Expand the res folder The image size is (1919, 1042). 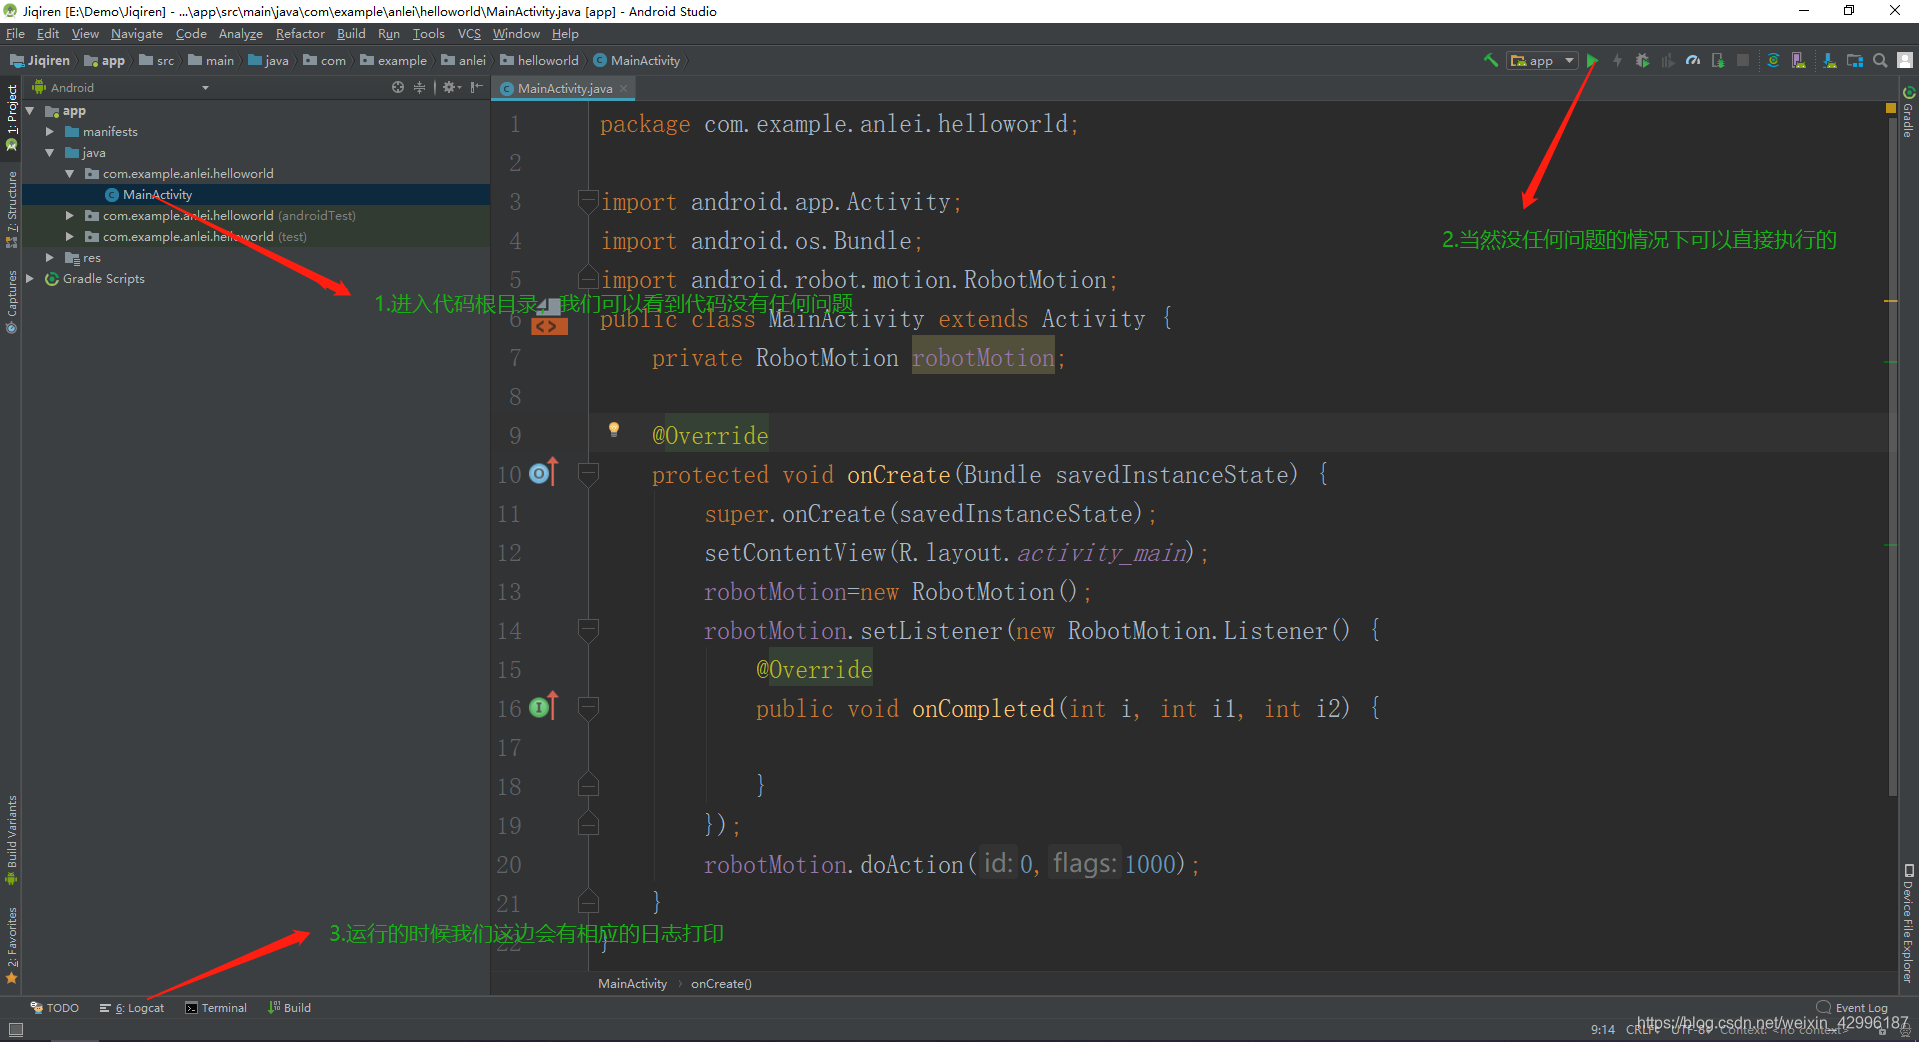[x=50, y=258]
